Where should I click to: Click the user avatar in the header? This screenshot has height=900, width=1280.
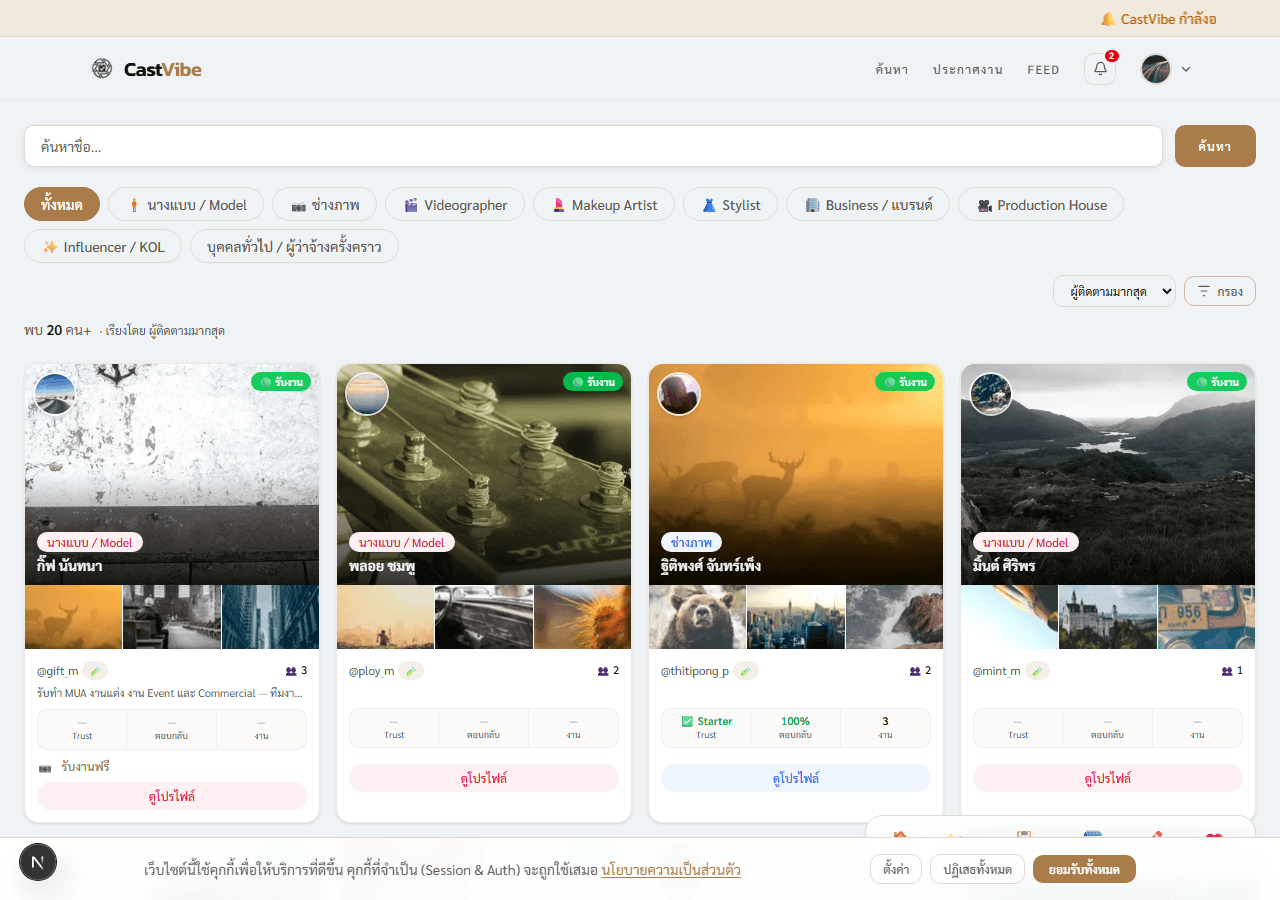click(1156, 69)
